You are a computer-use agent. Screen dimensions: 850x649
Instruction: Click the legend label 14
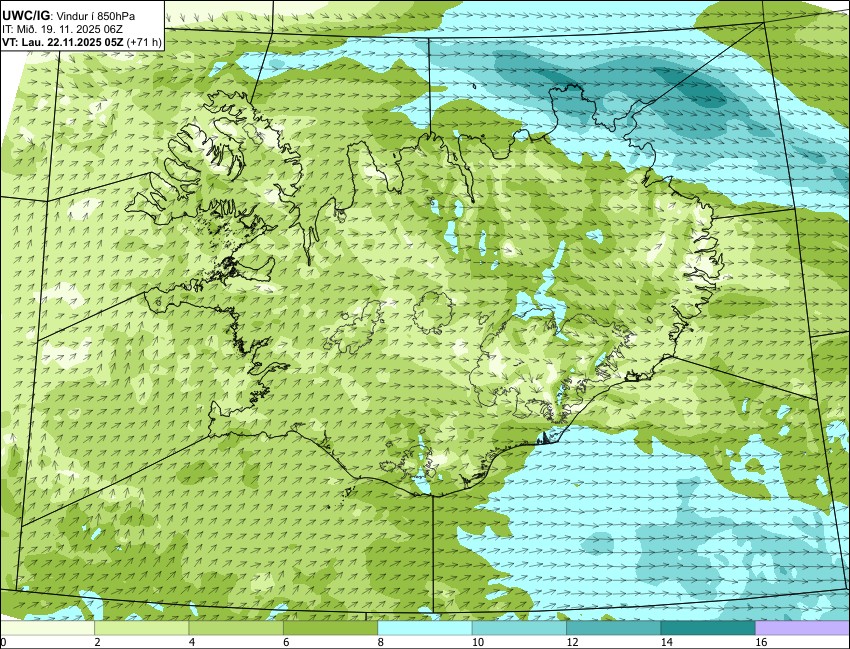point(666,642)
